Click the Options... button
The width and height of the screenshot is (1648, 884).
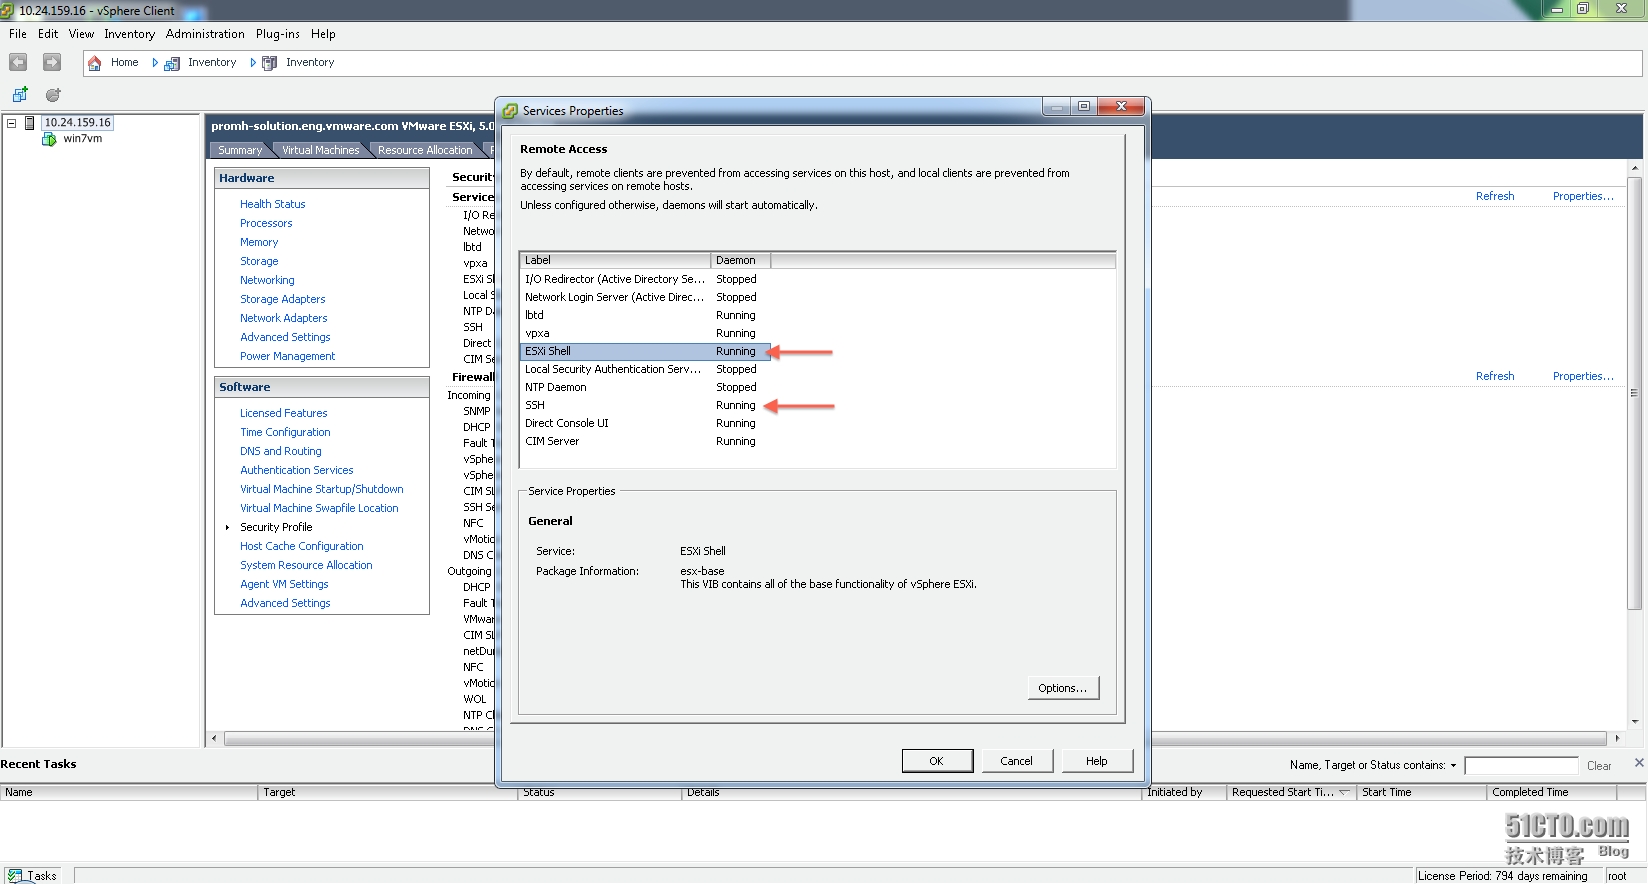pyautogui.click(x=1063, y=688)
